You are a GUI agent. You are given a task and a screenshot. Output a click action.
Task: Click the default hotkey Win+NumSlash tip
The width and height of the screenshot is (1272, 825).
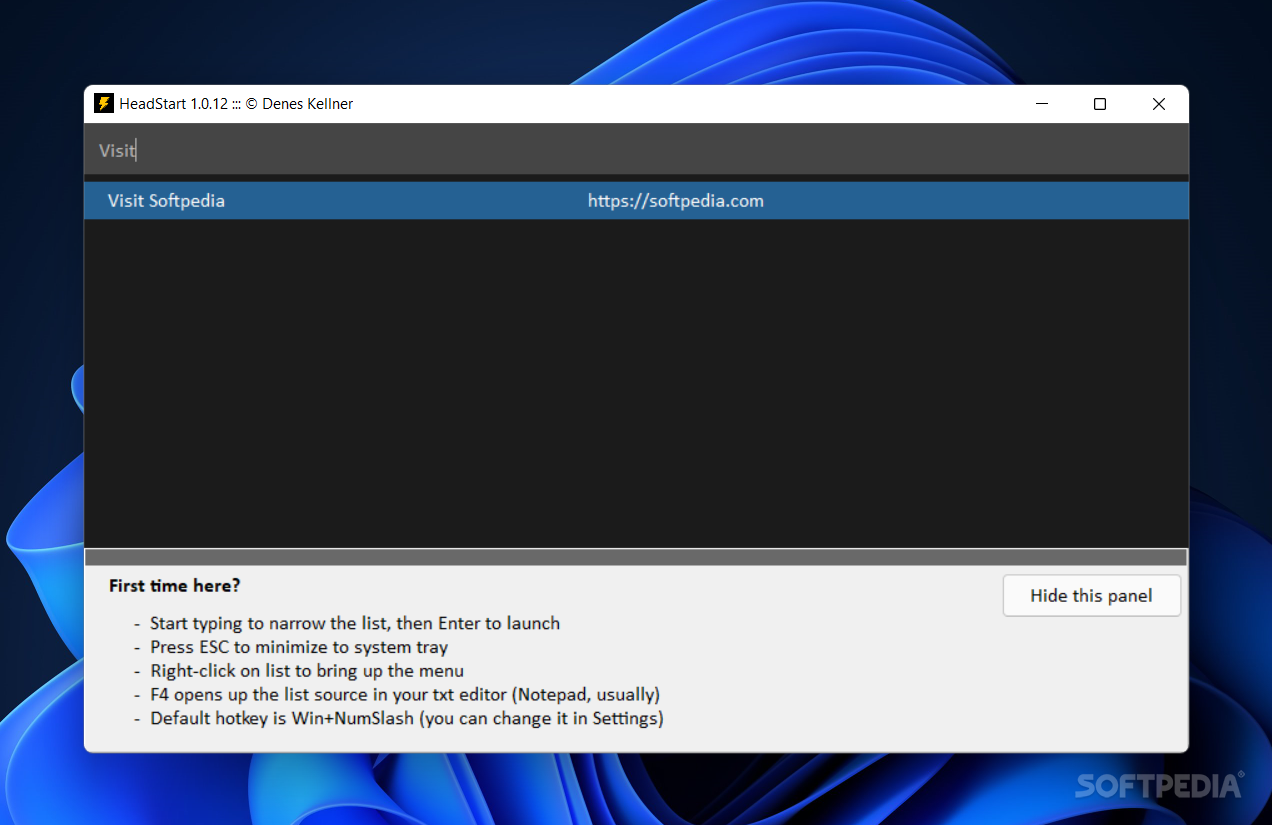[407, 719]
